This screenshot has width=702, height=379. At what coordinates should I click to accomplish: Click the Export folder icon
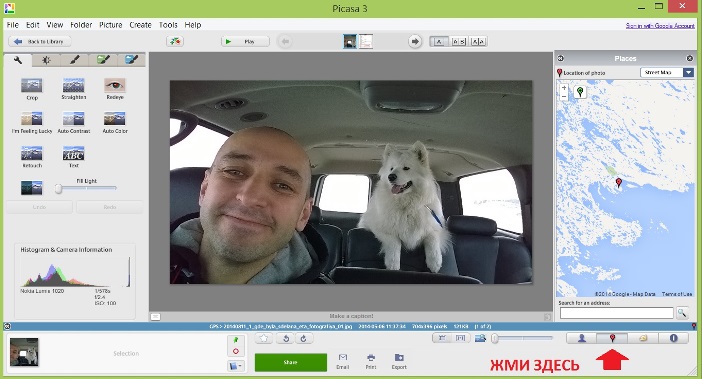399,361
